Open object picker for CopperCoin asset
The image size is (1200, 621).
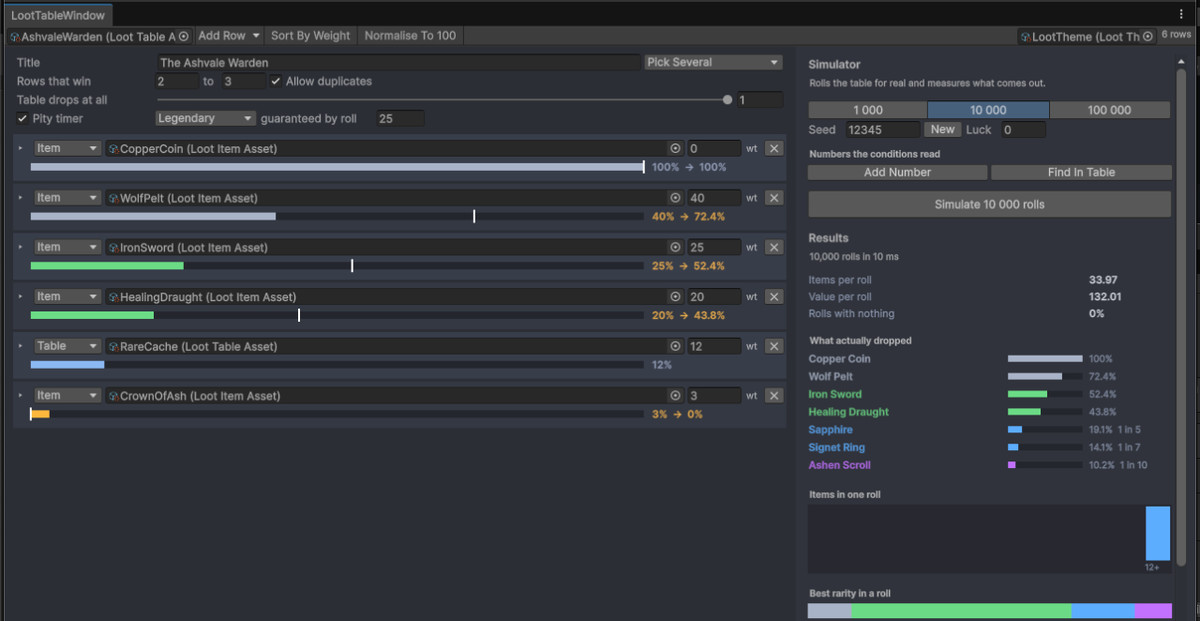(x=675, y=149)
